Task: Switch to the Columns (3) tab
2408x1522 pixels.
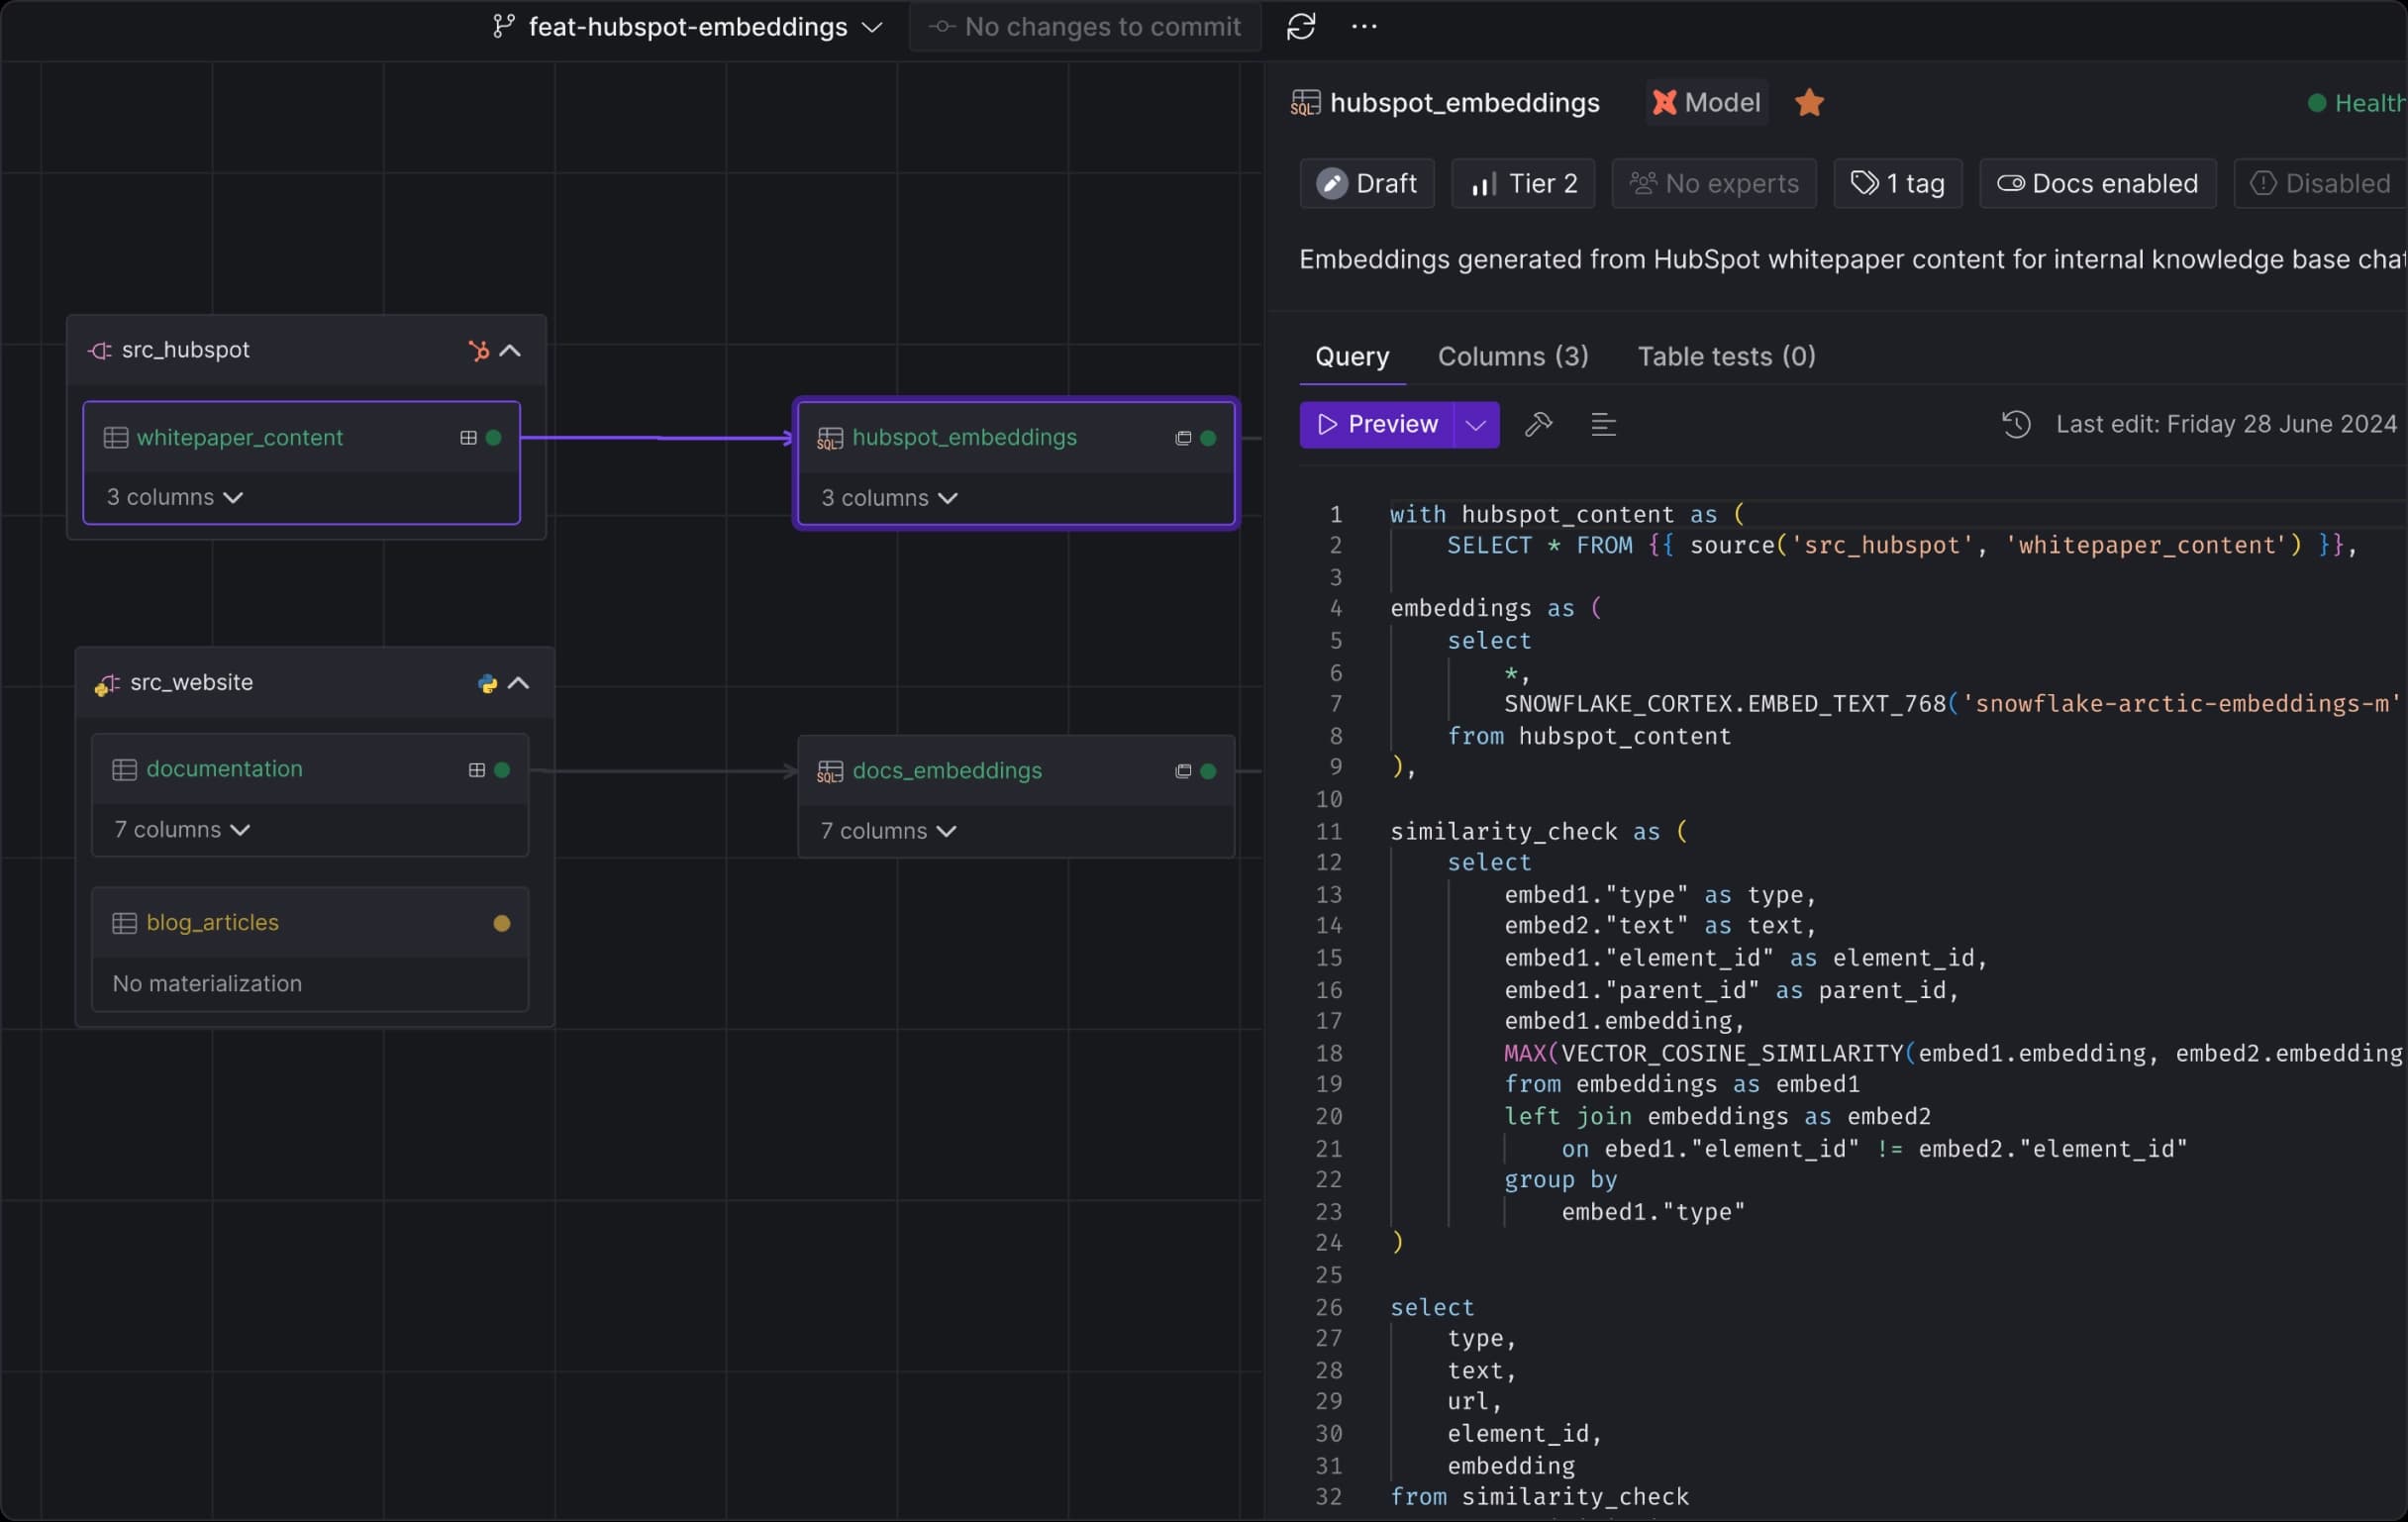Action: coord(1513,355)
